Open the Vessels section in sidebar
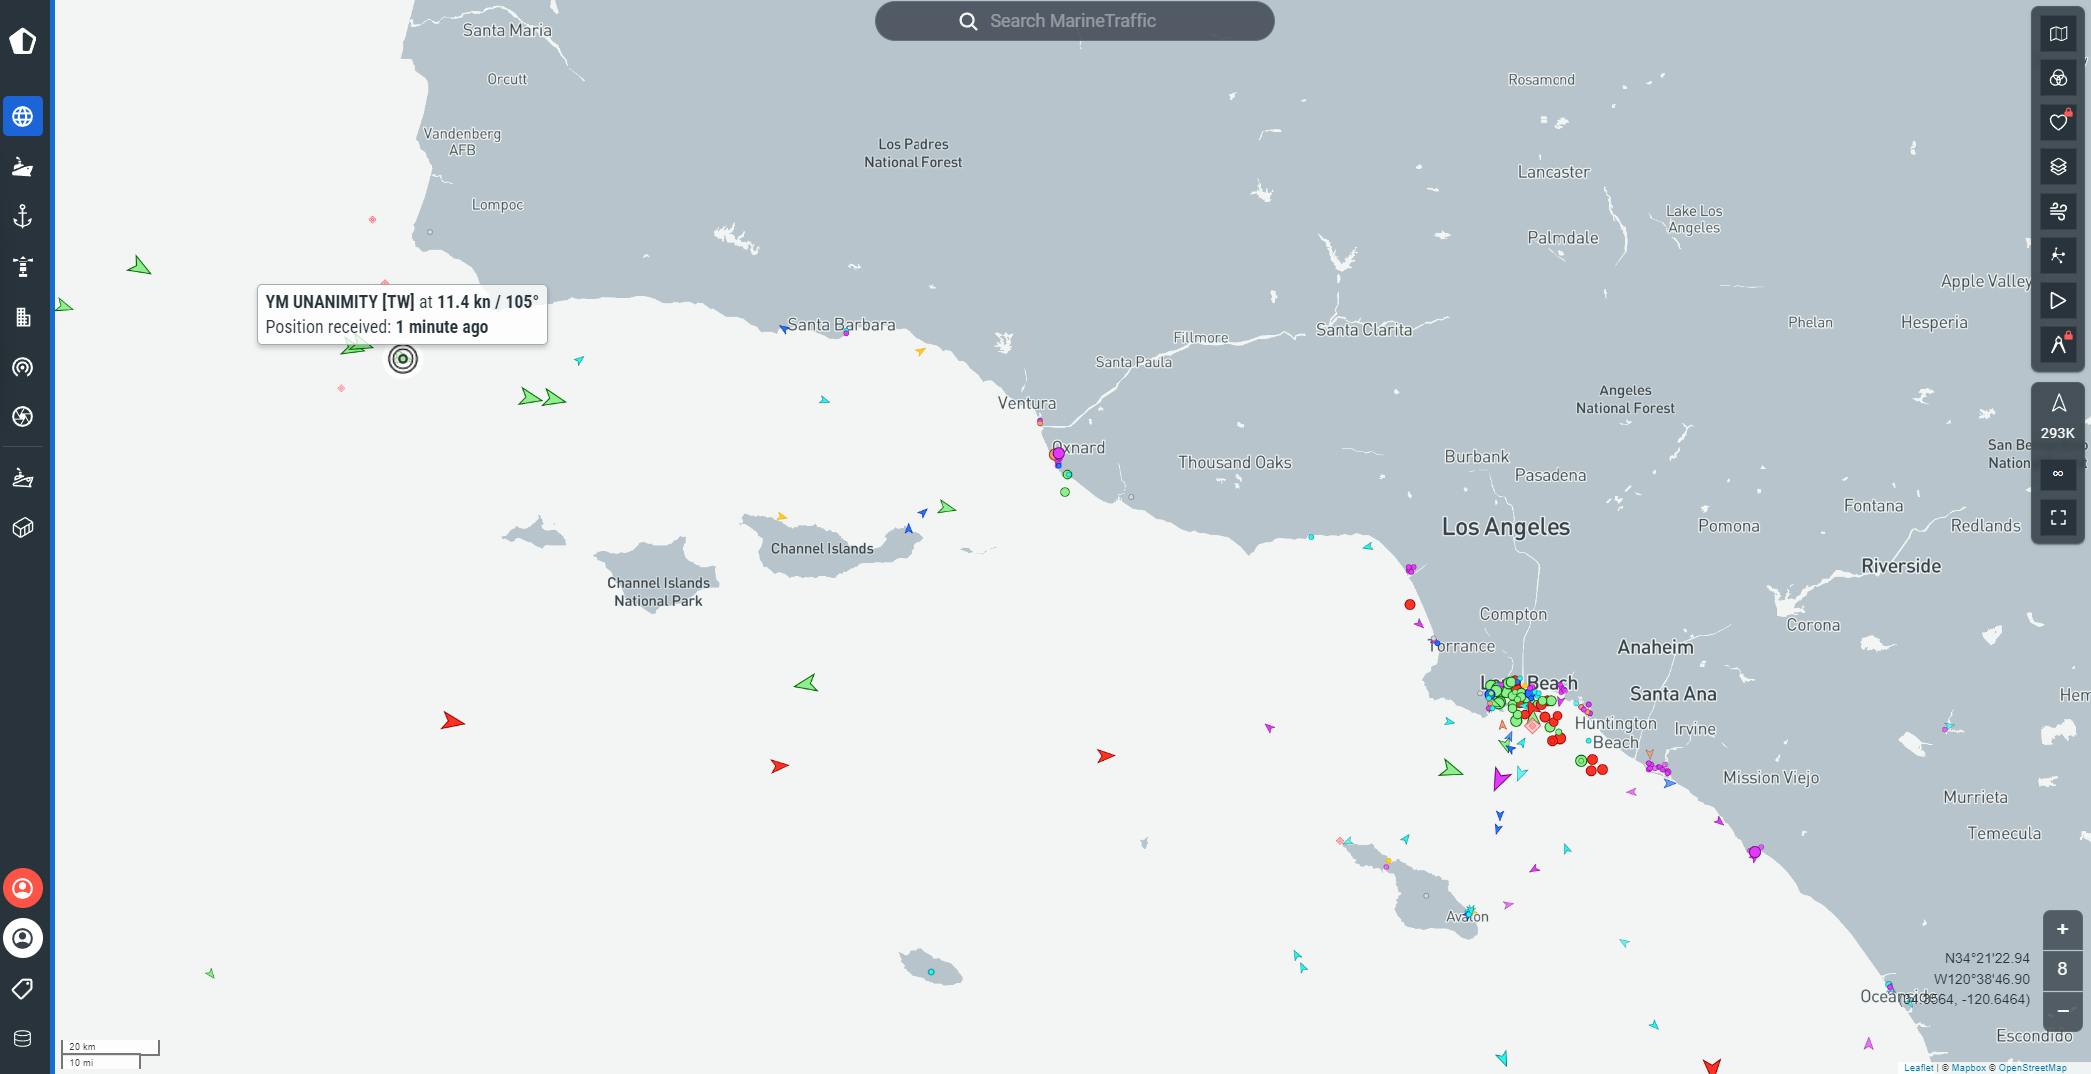The image size is (2091, 1074). (x=22, y=167)
